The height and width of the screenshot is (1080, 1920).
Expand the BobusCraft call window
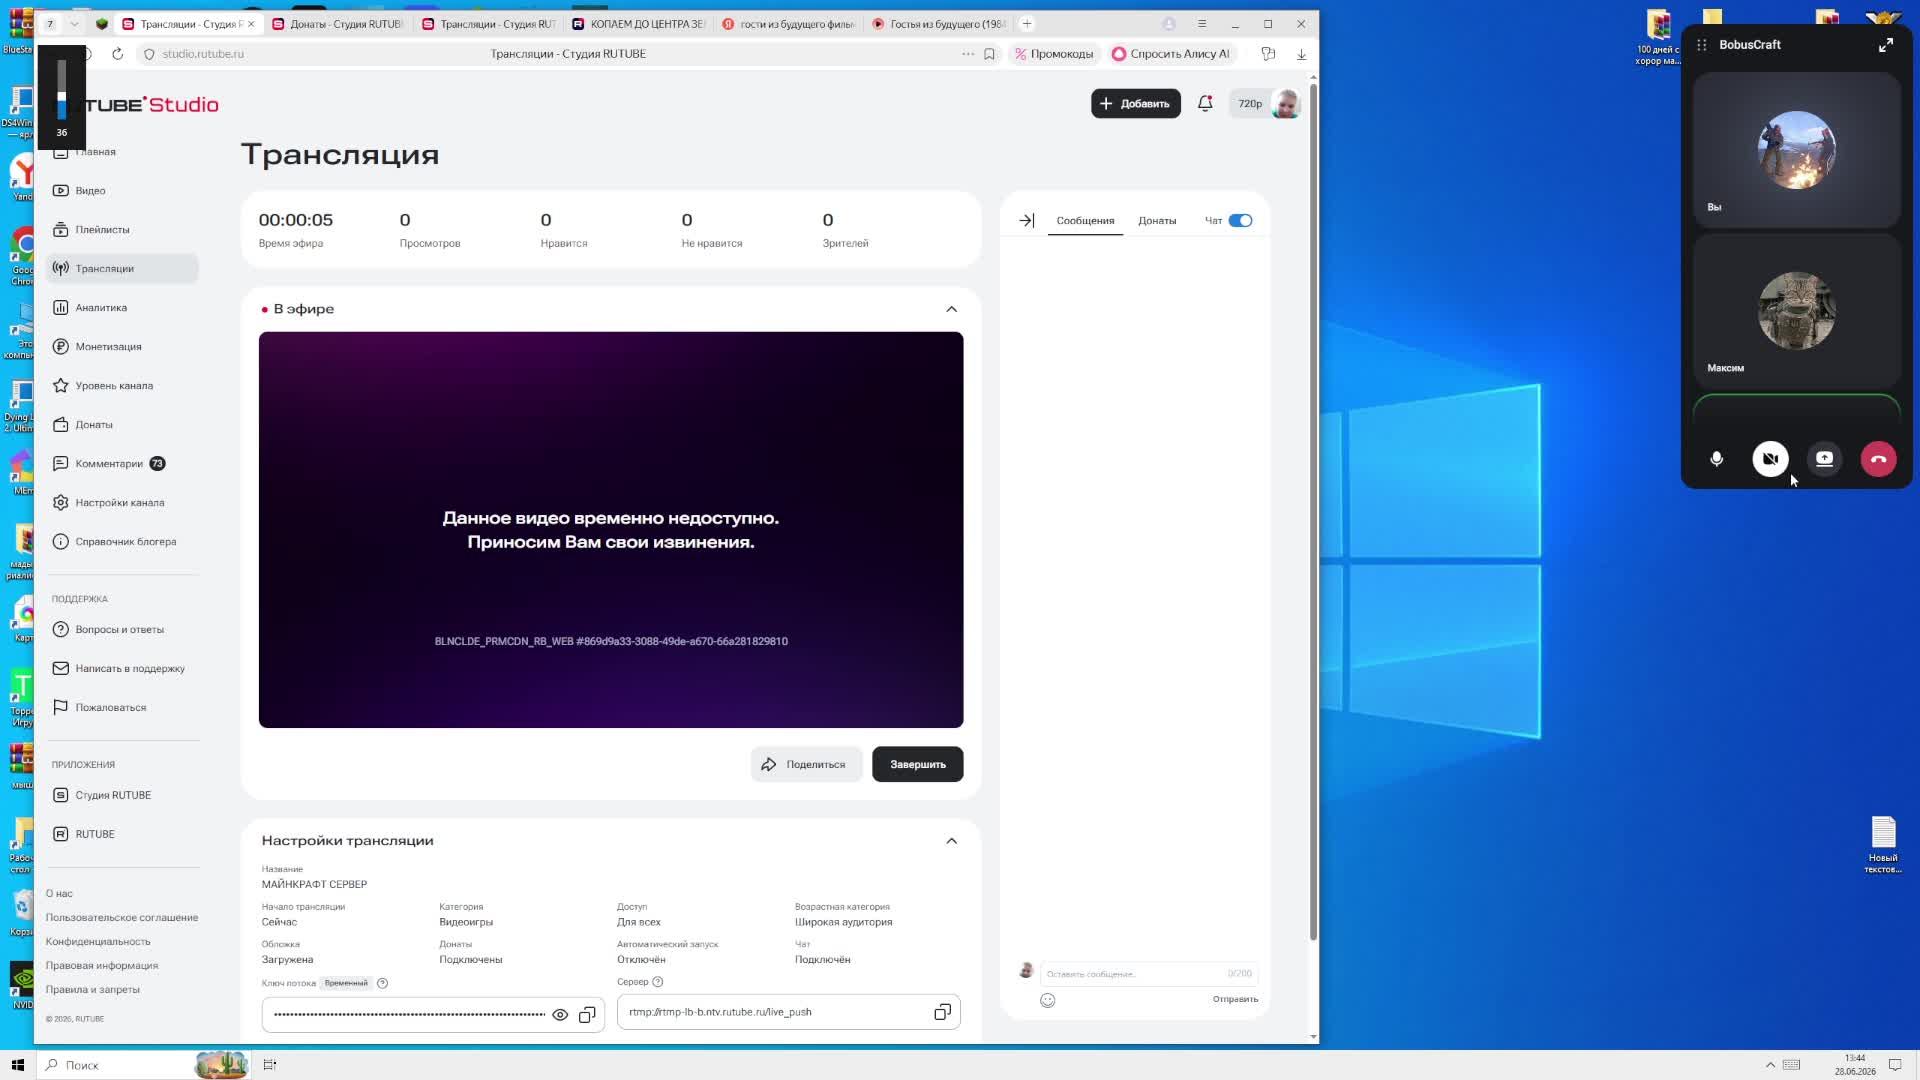[x=1885, y=45]
